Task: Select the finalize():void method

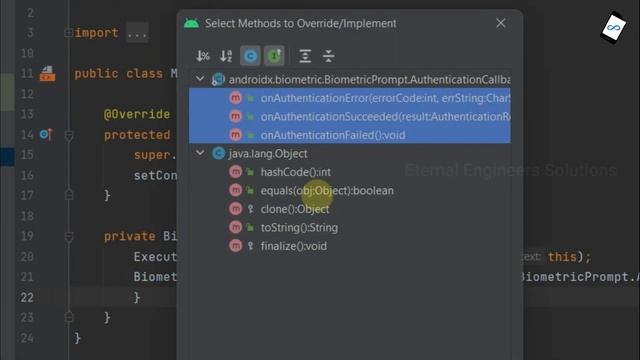Action: pos(350,246)
